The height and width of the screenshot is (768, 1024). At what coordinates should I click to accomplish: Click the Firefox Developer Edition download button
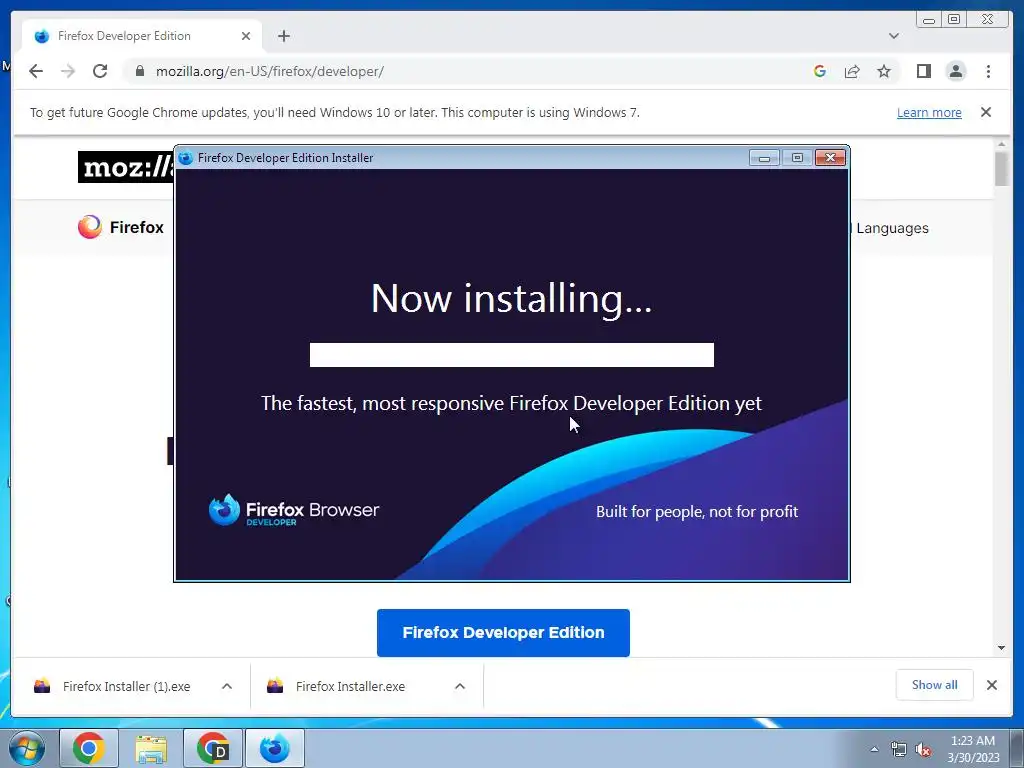pos(503,632)
